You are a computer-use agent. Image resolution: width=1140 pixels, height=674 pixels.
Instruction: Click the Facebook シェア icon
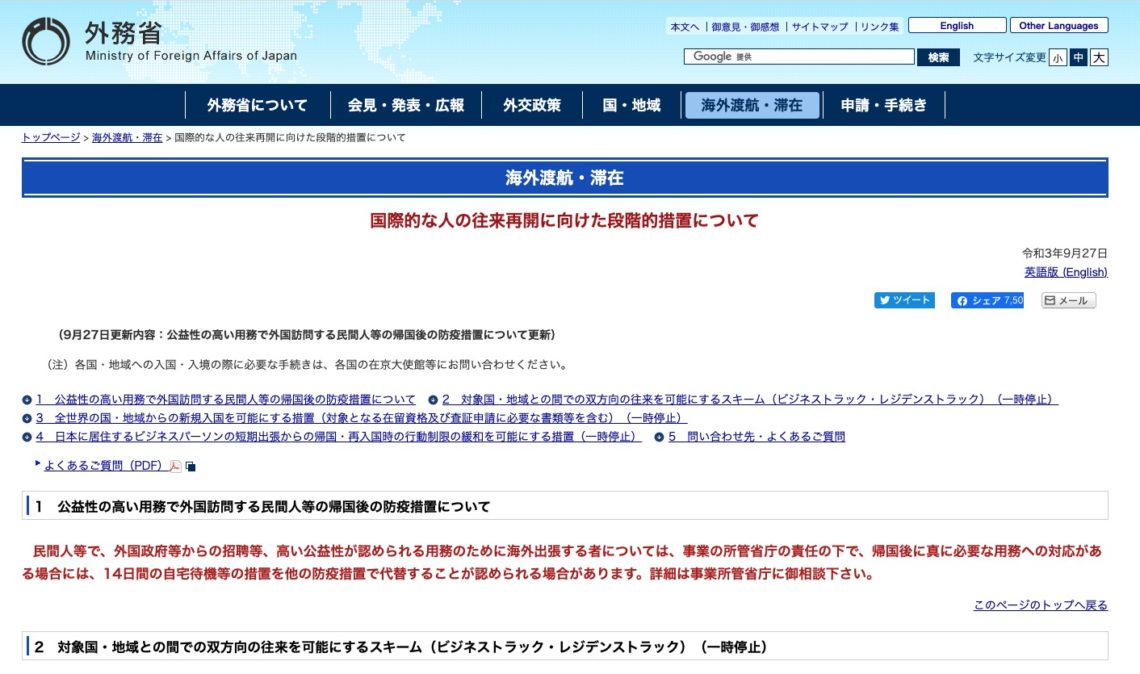click(963, 299)
